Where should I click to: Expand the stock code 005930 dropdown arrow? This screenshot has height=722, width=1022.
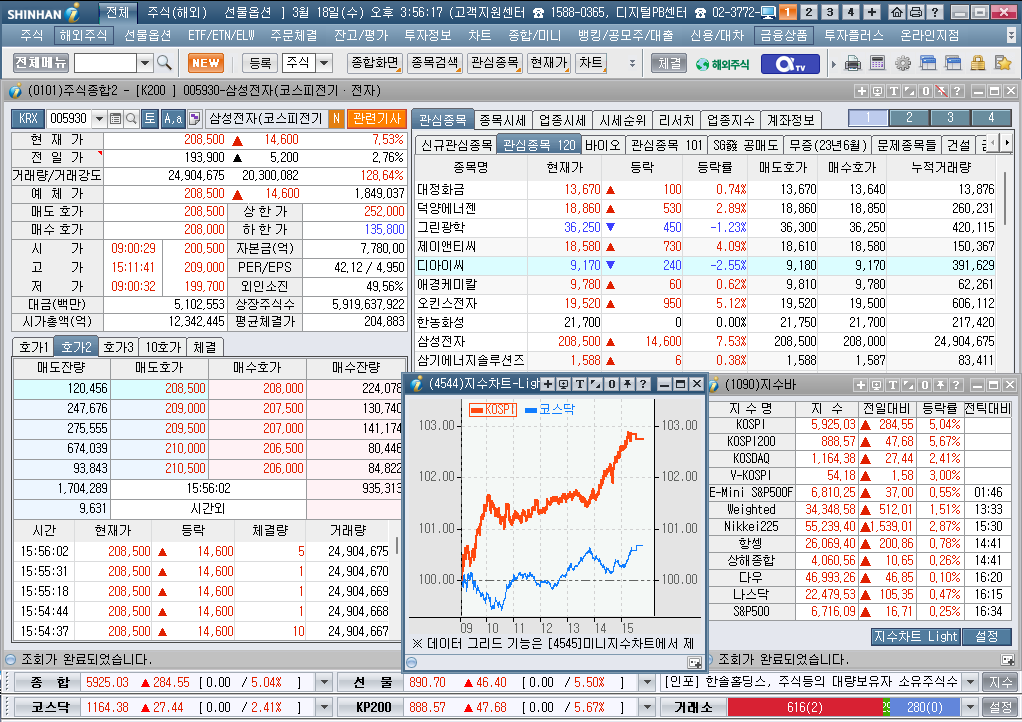99,119
